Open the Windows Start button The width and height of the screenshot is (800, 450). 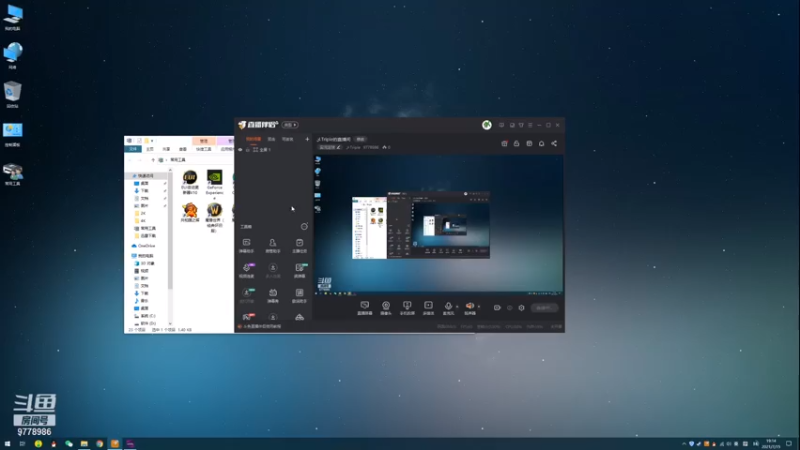pos(7,444)
